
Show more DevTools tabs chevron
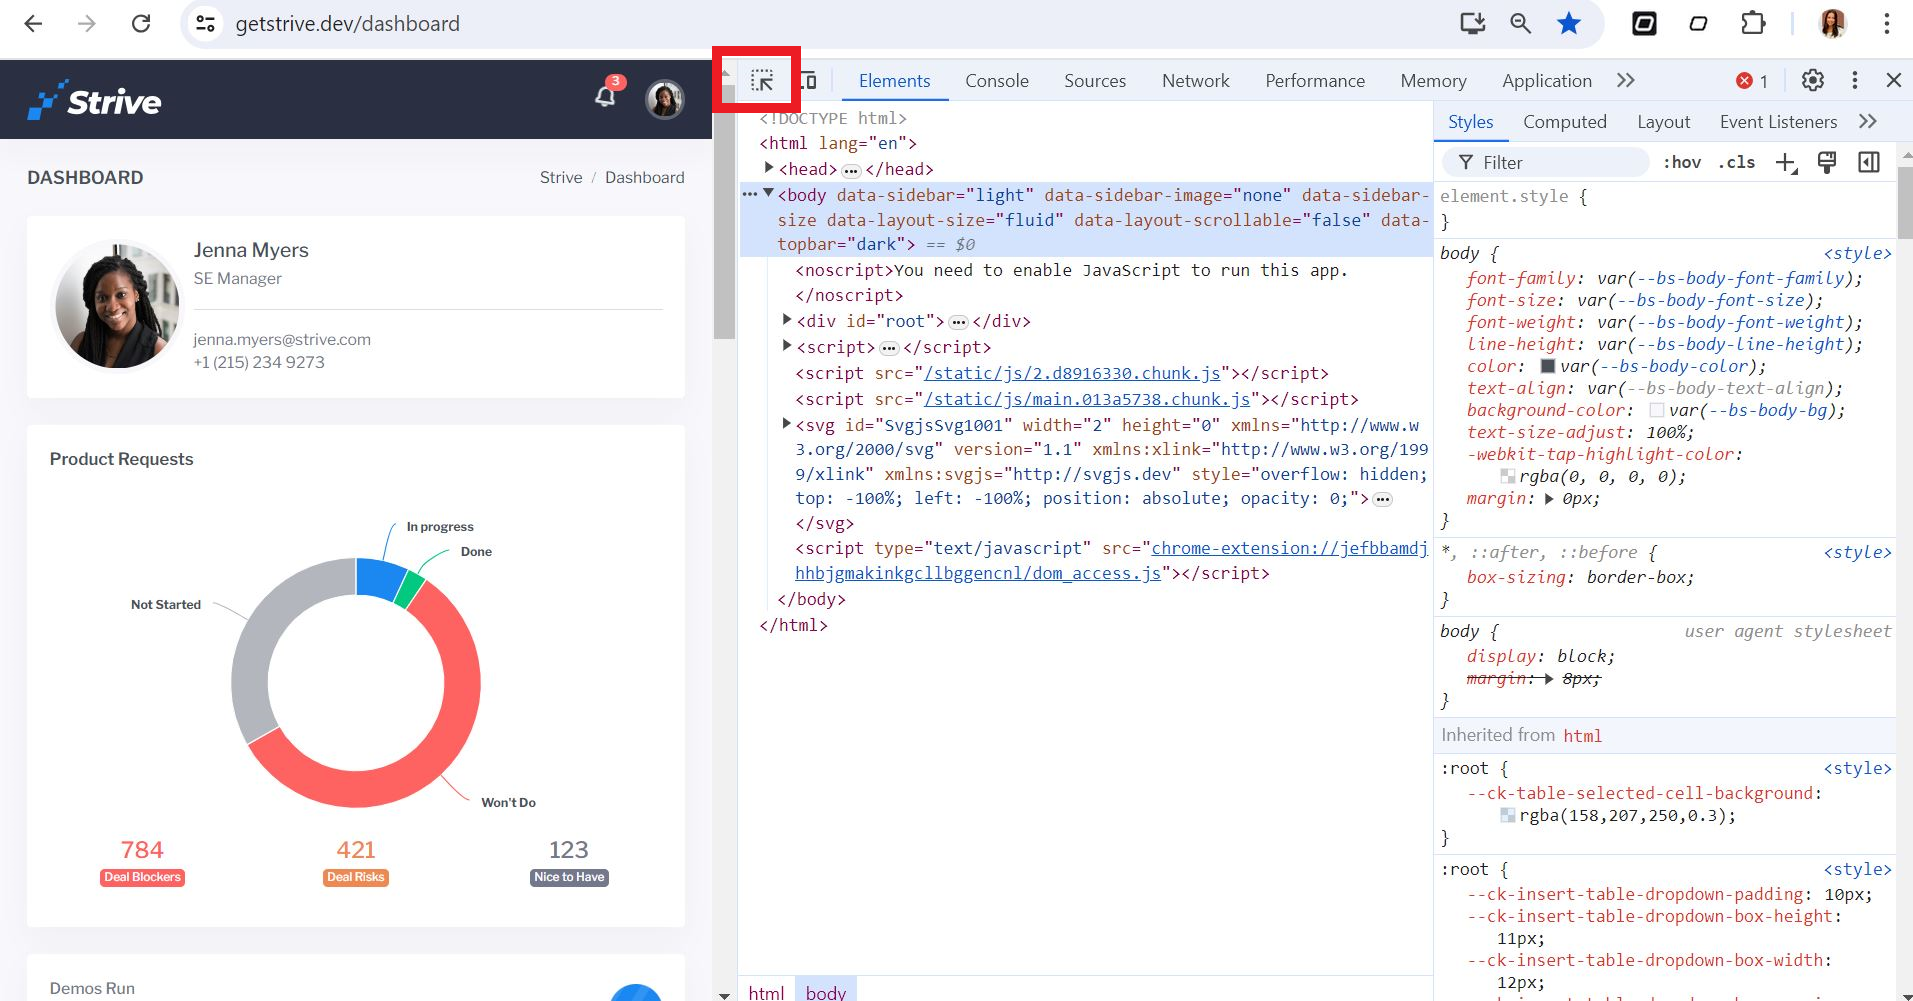pos(1626,80)
